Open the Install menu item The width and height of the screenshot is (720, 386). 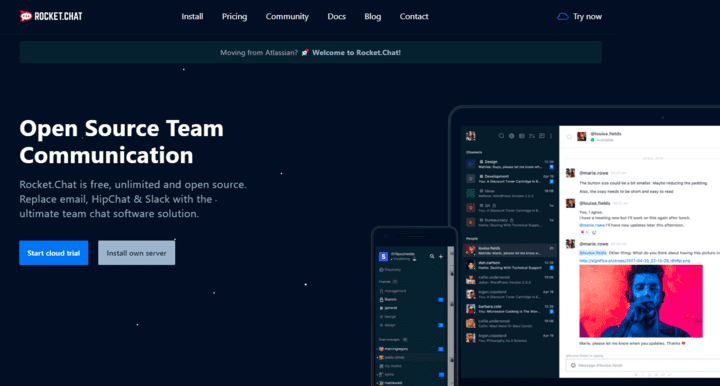coord(192,17)
